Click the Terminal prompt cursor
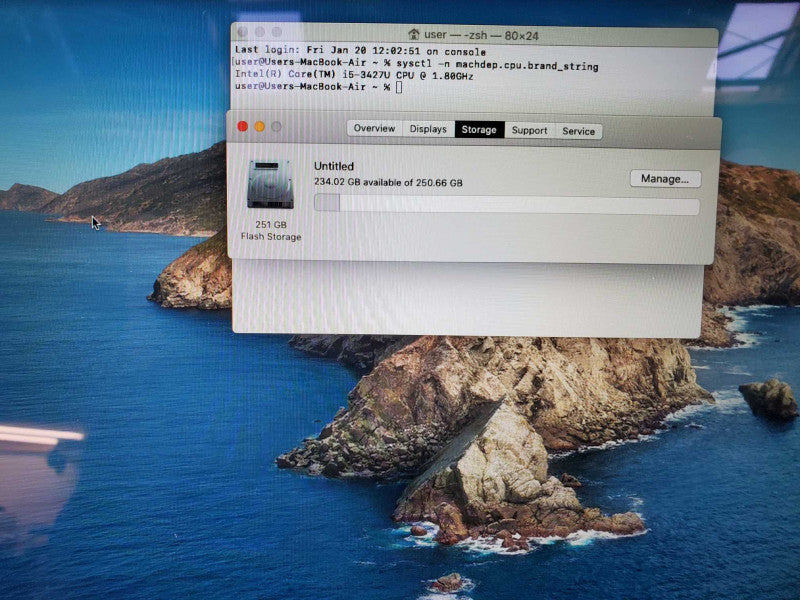This screenshot has width=800, height=600. (x=399, y=87)
